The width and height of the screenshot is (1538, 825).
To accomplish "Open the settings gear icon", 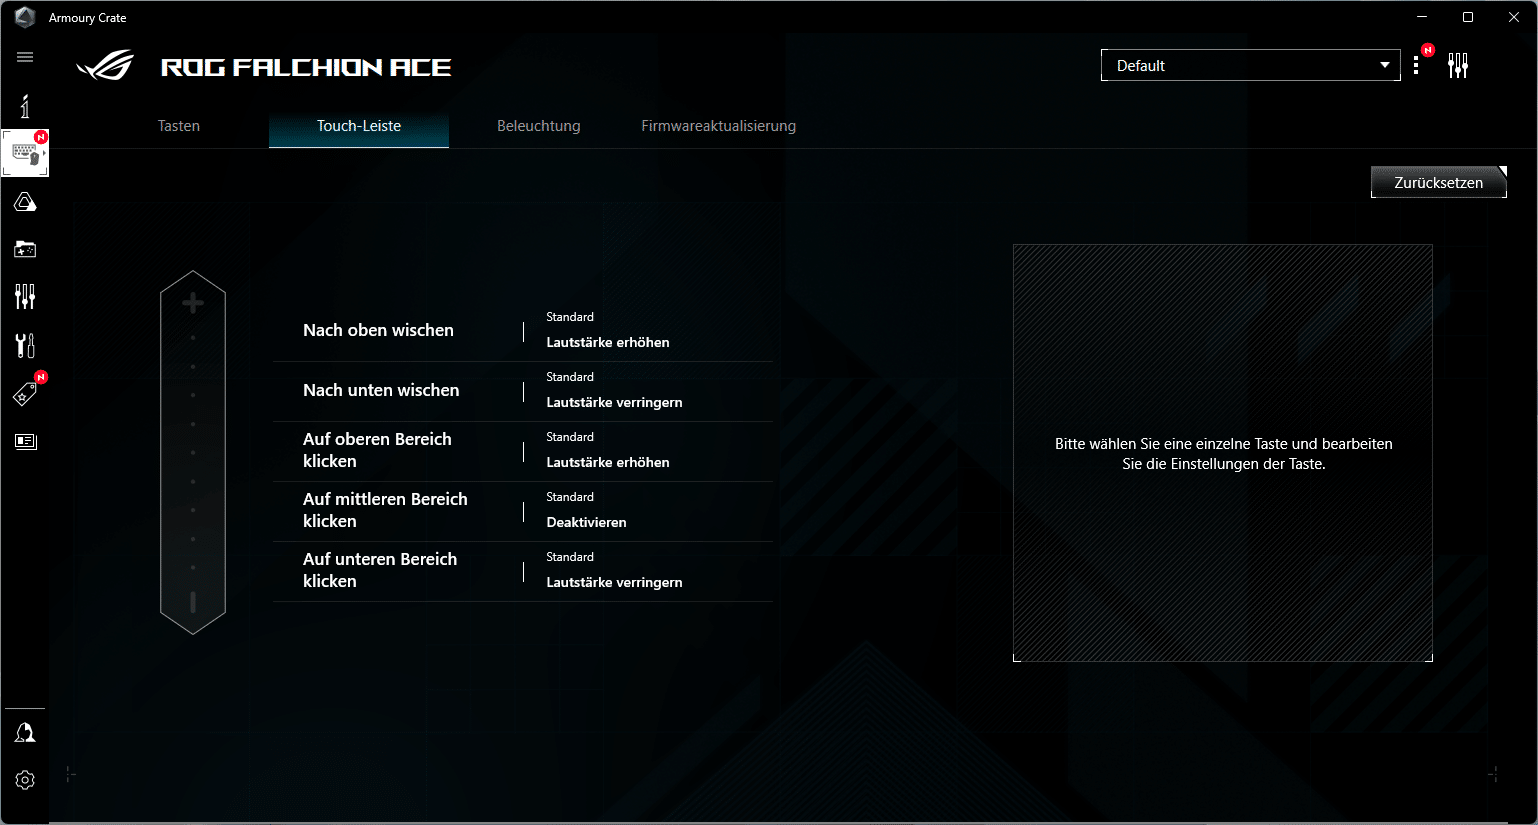I will [x=25, y=780].
